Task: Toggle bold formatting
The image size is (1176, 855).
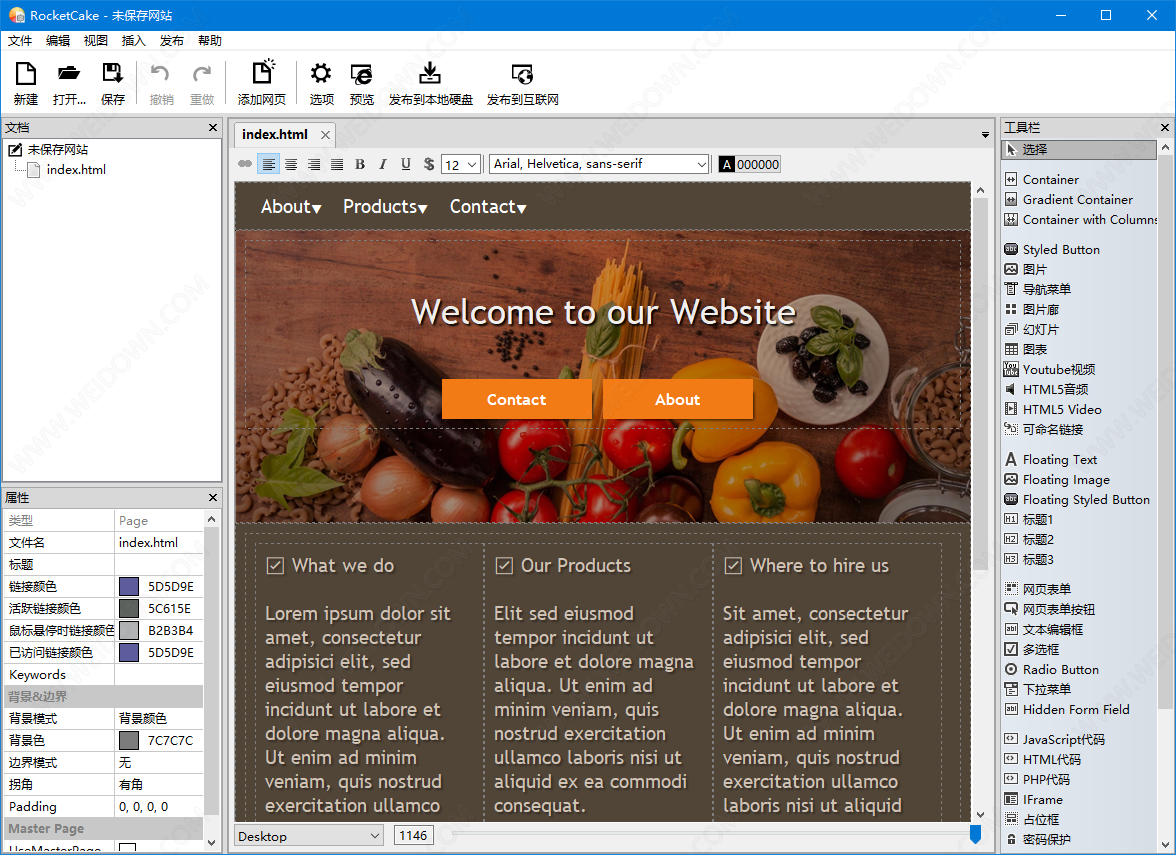Action: (x=360, y=164)
